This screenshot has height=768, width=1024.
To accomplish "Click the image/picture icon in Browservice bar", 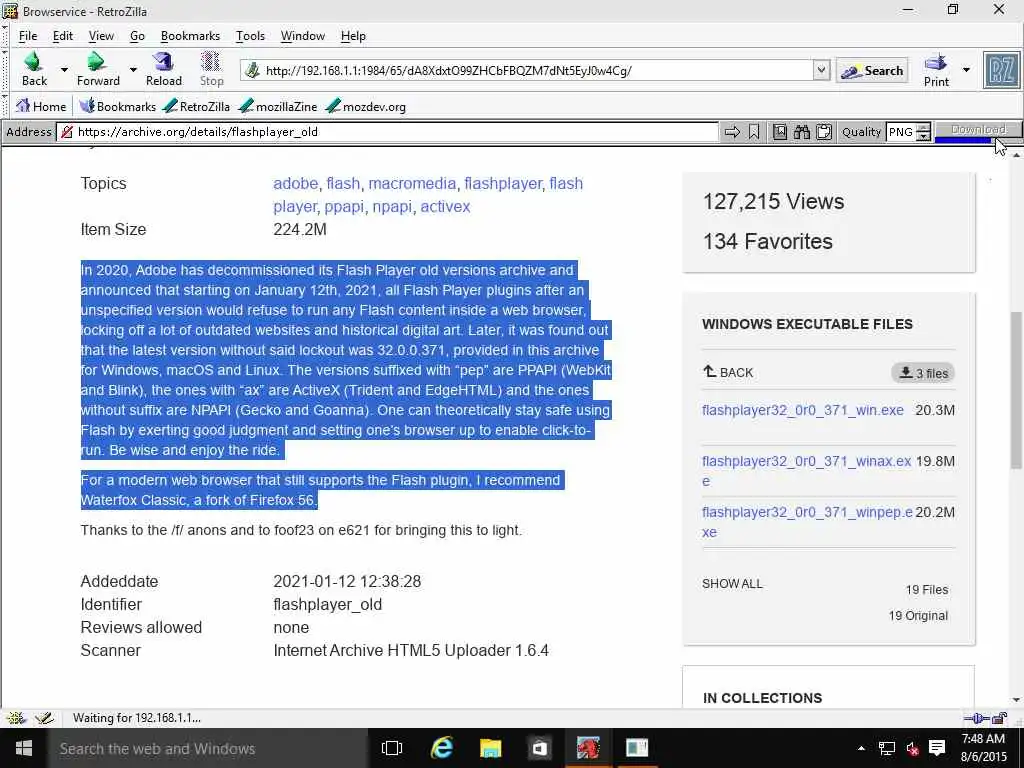I will (780, 132).
